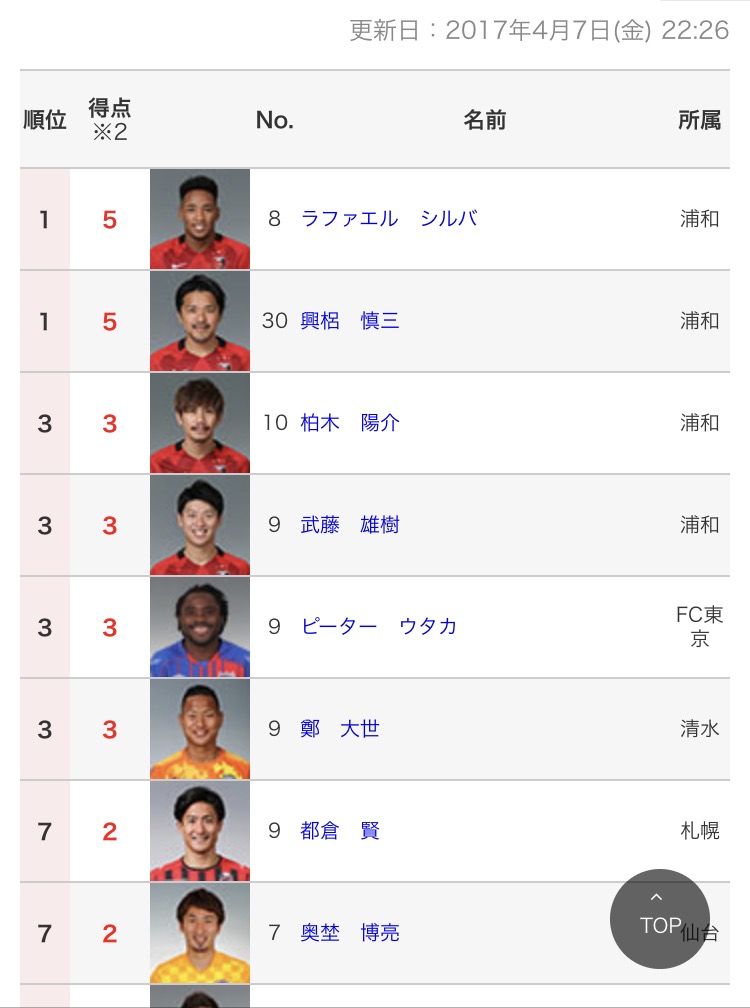
Task: Click 都倉 賢's player photo
Action: 200,831
